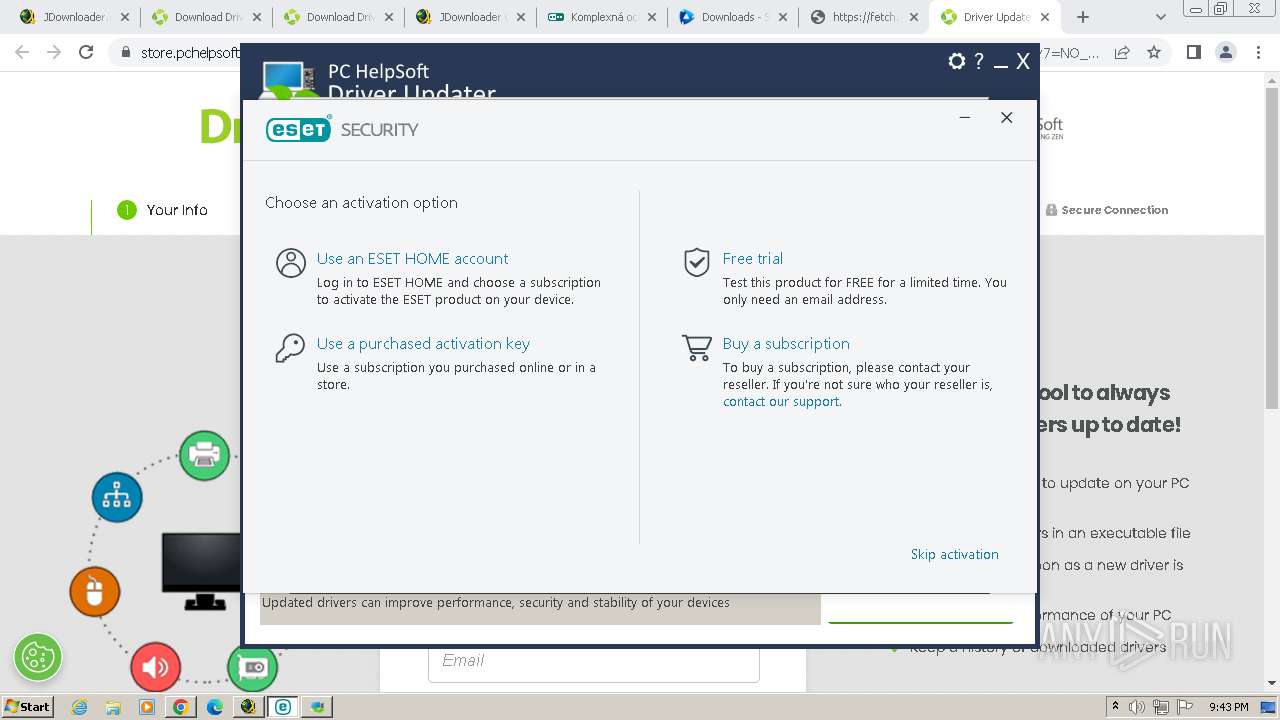1280x720 pixels.
Task: Select the Your Info step
Action: point(163,209)
